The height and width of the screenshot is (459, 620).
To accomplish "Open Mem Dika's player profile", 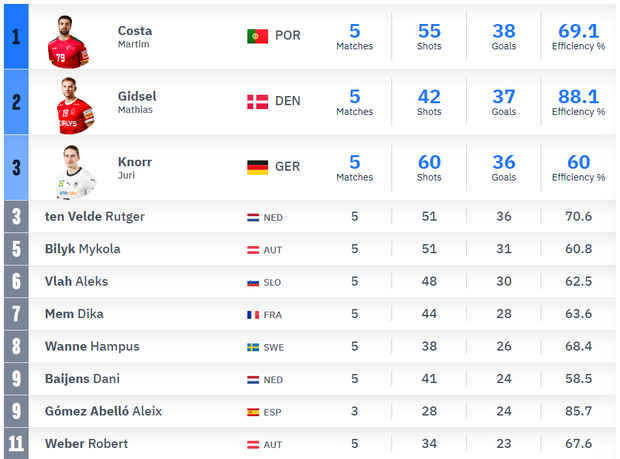I will pos(74,314).
